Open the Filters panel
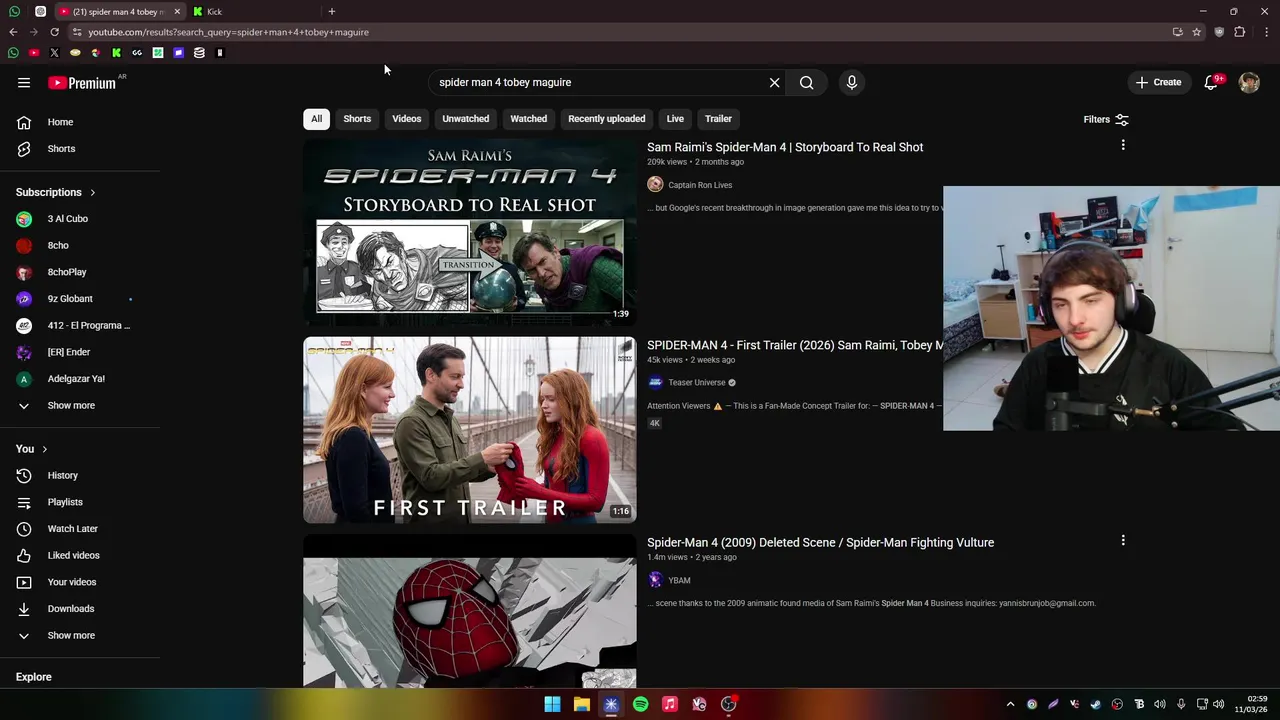 [1106, 120]
